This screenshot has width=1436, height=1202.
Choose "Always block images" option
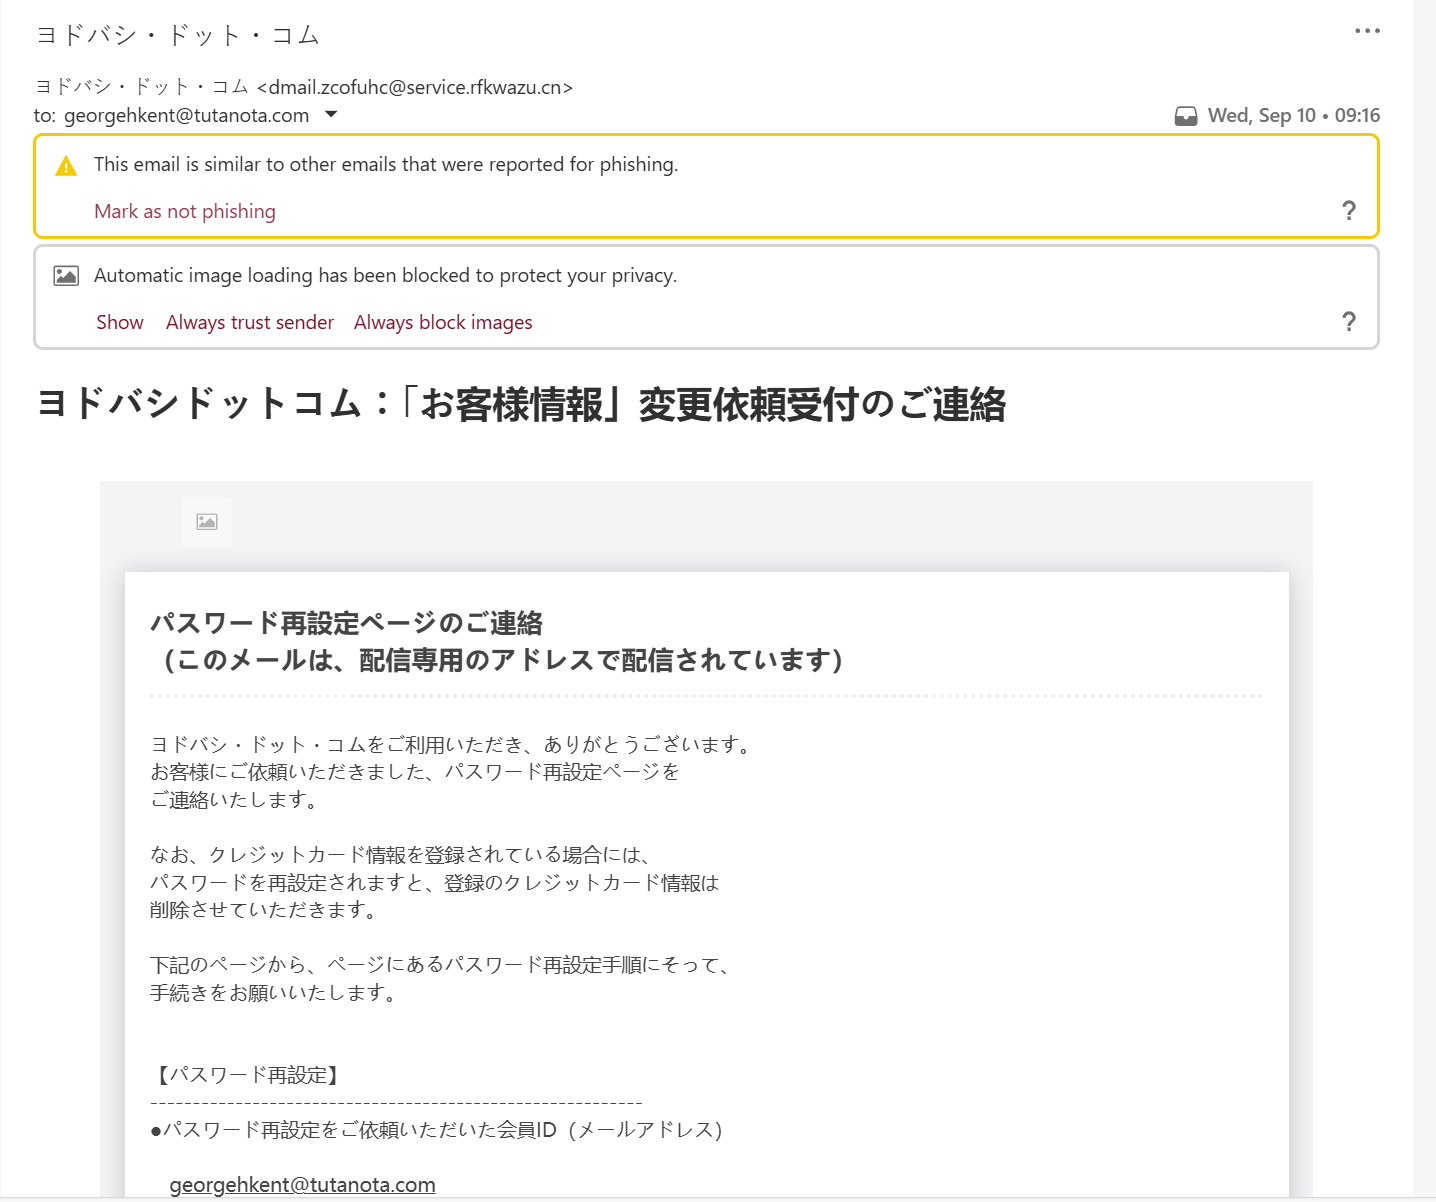coord(443,322)
